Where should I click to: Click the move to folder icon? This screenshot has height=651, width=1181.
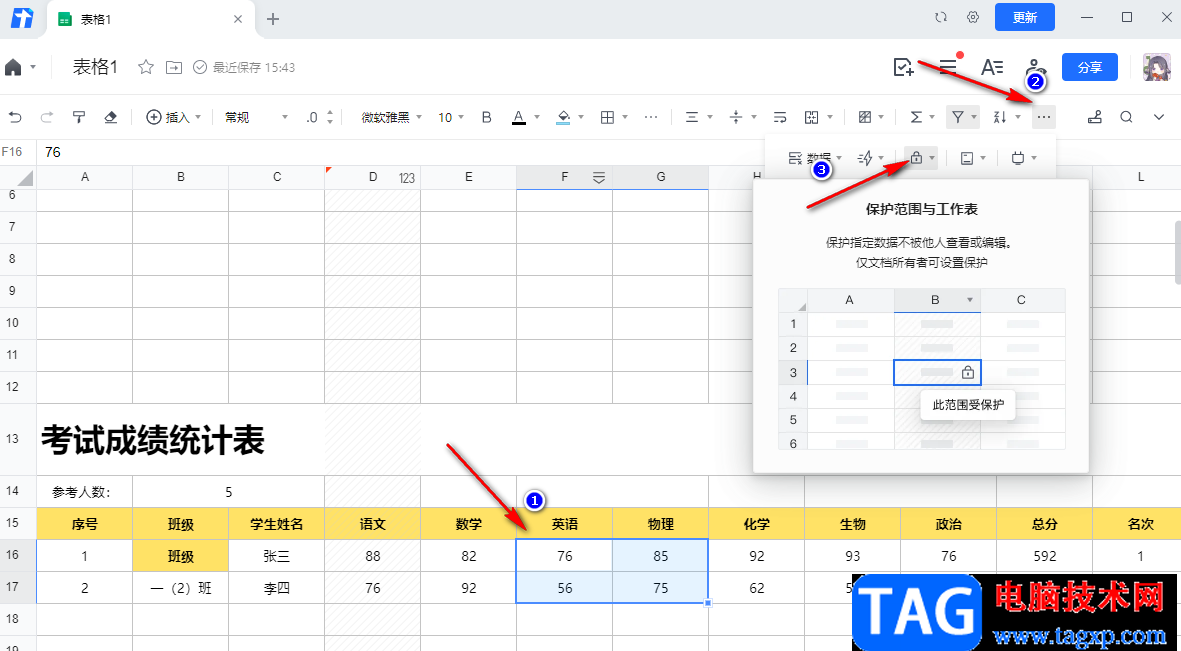pos(174,67)
